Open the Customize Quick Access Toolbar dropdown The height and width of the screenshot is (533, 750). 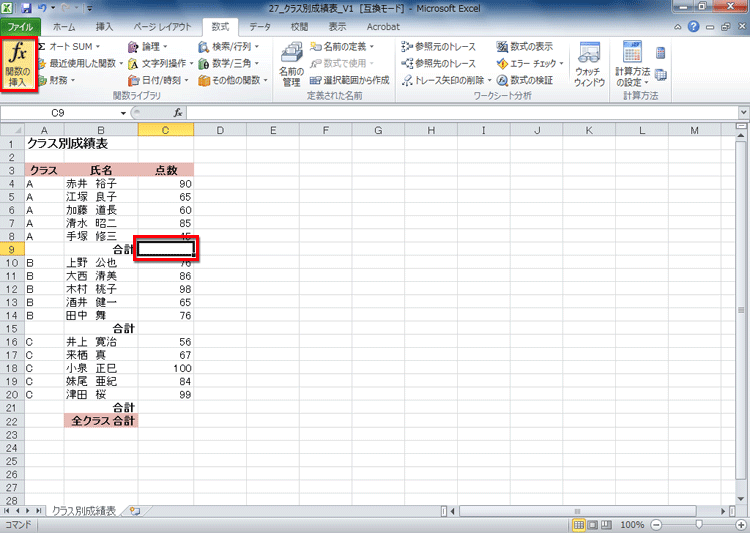point(89,9)
